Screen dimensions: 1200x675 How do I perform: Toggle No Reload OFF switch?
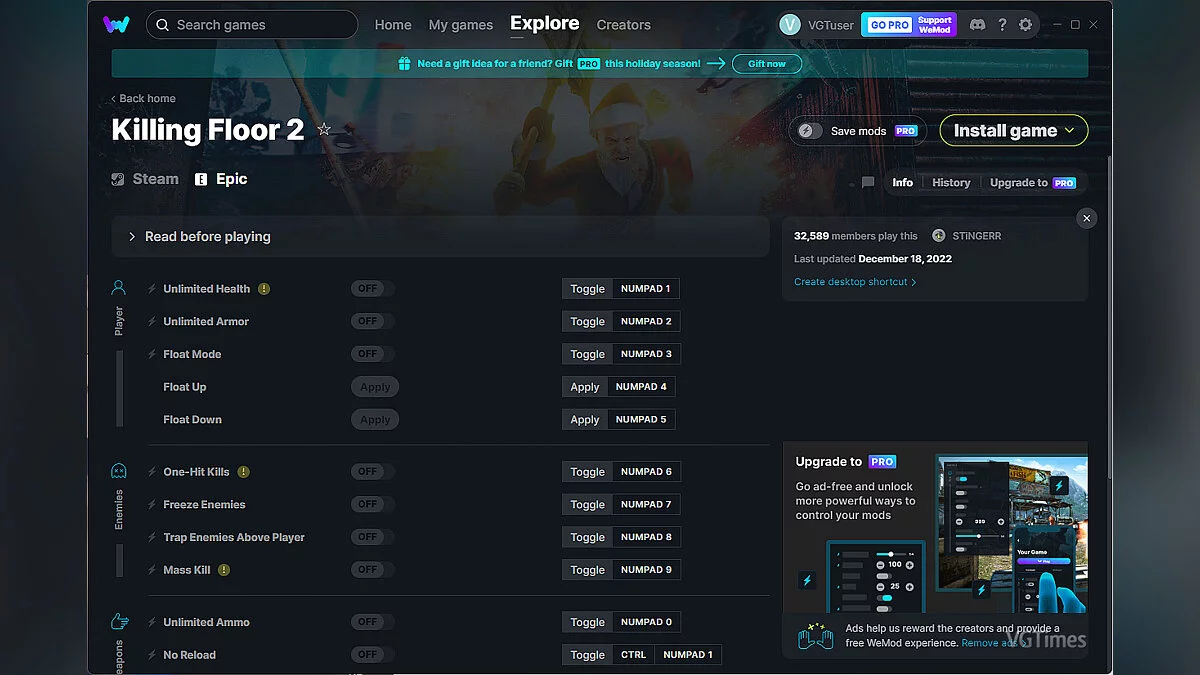pos(373,655)
